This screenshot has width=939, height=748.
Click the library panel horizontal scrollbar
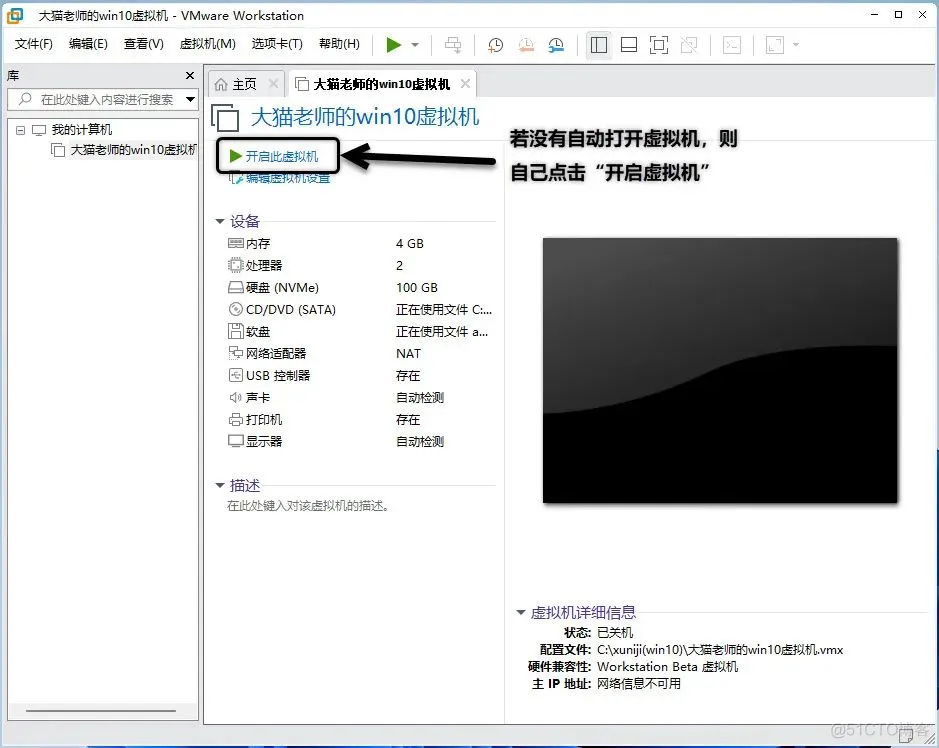click(x=101, y=711)
